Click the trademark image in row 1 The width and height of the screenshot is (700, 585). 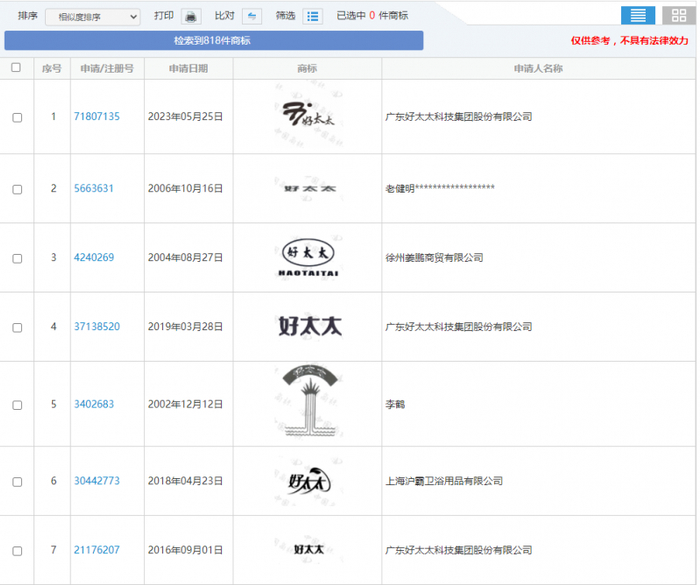(x=308, y=115)
